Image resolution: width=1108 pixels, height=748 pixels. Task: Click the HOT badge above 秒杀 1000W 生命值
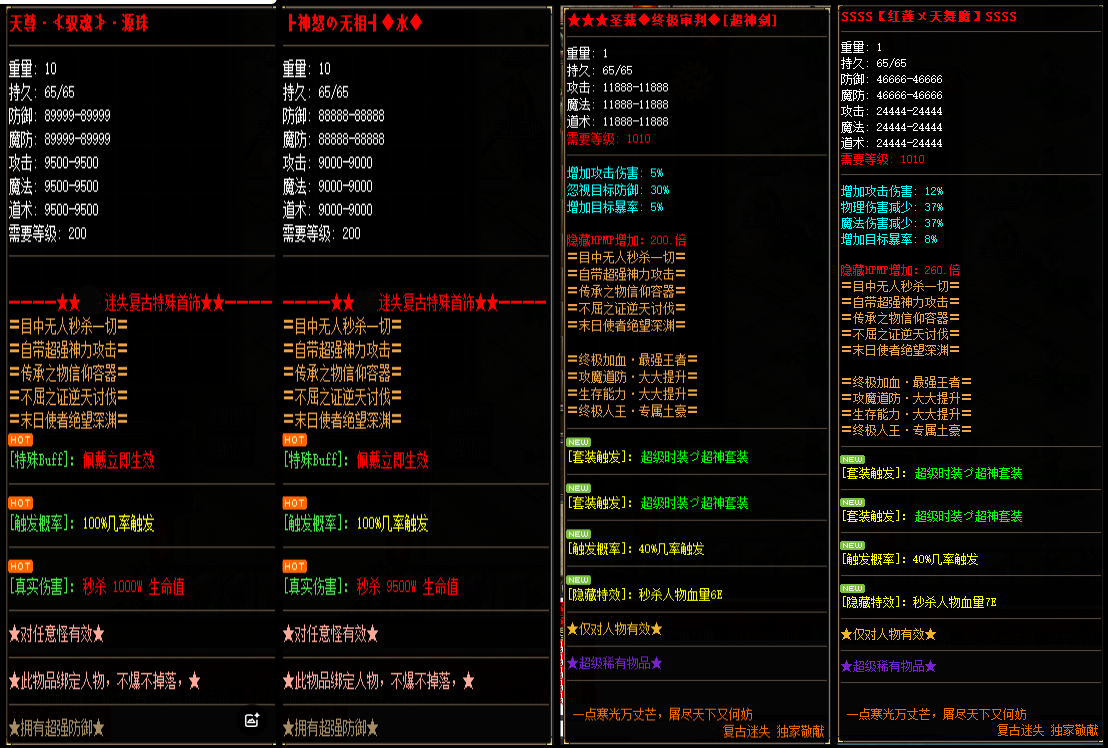[21, 566]
